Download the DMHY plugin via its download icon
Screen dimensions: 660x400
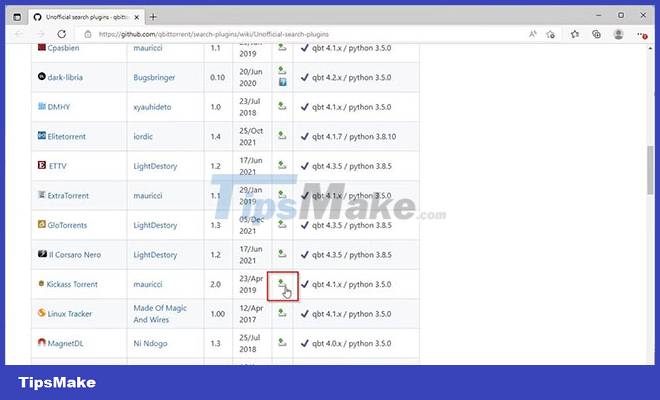click(282, 107)
